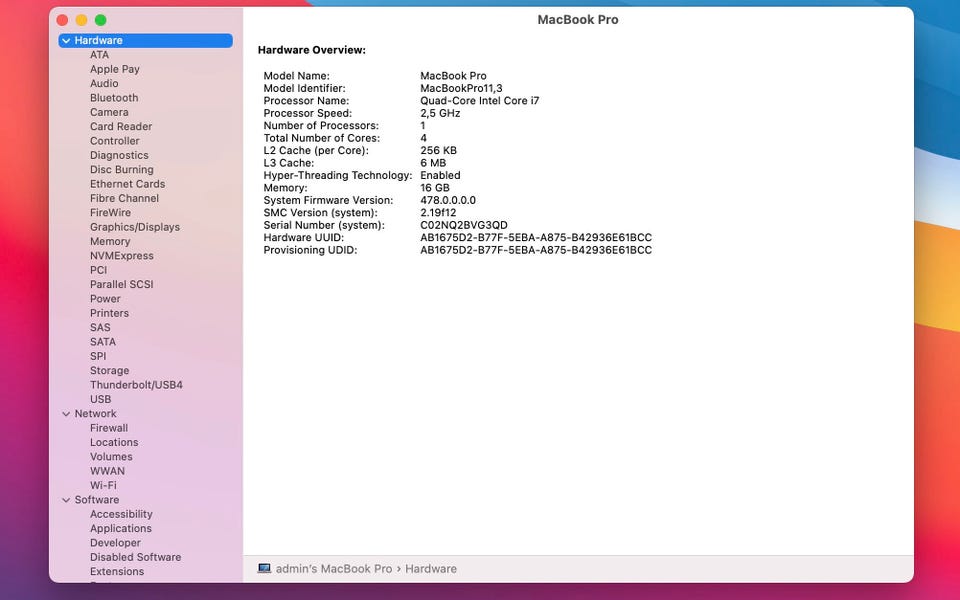Select SPI in the sidebar
The height and width of the screenshot is (600, 960).
pos(98,356)
